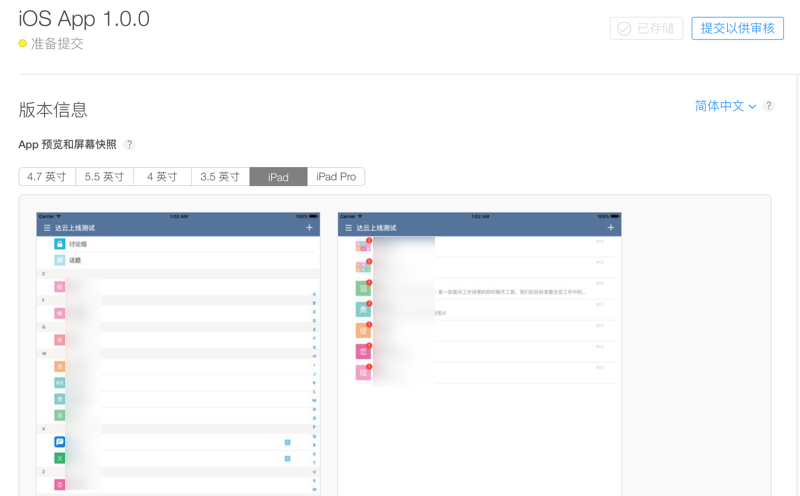Click the yellow 准备提交 status indicator
This screenshot has width=800, height=496.
22,43
